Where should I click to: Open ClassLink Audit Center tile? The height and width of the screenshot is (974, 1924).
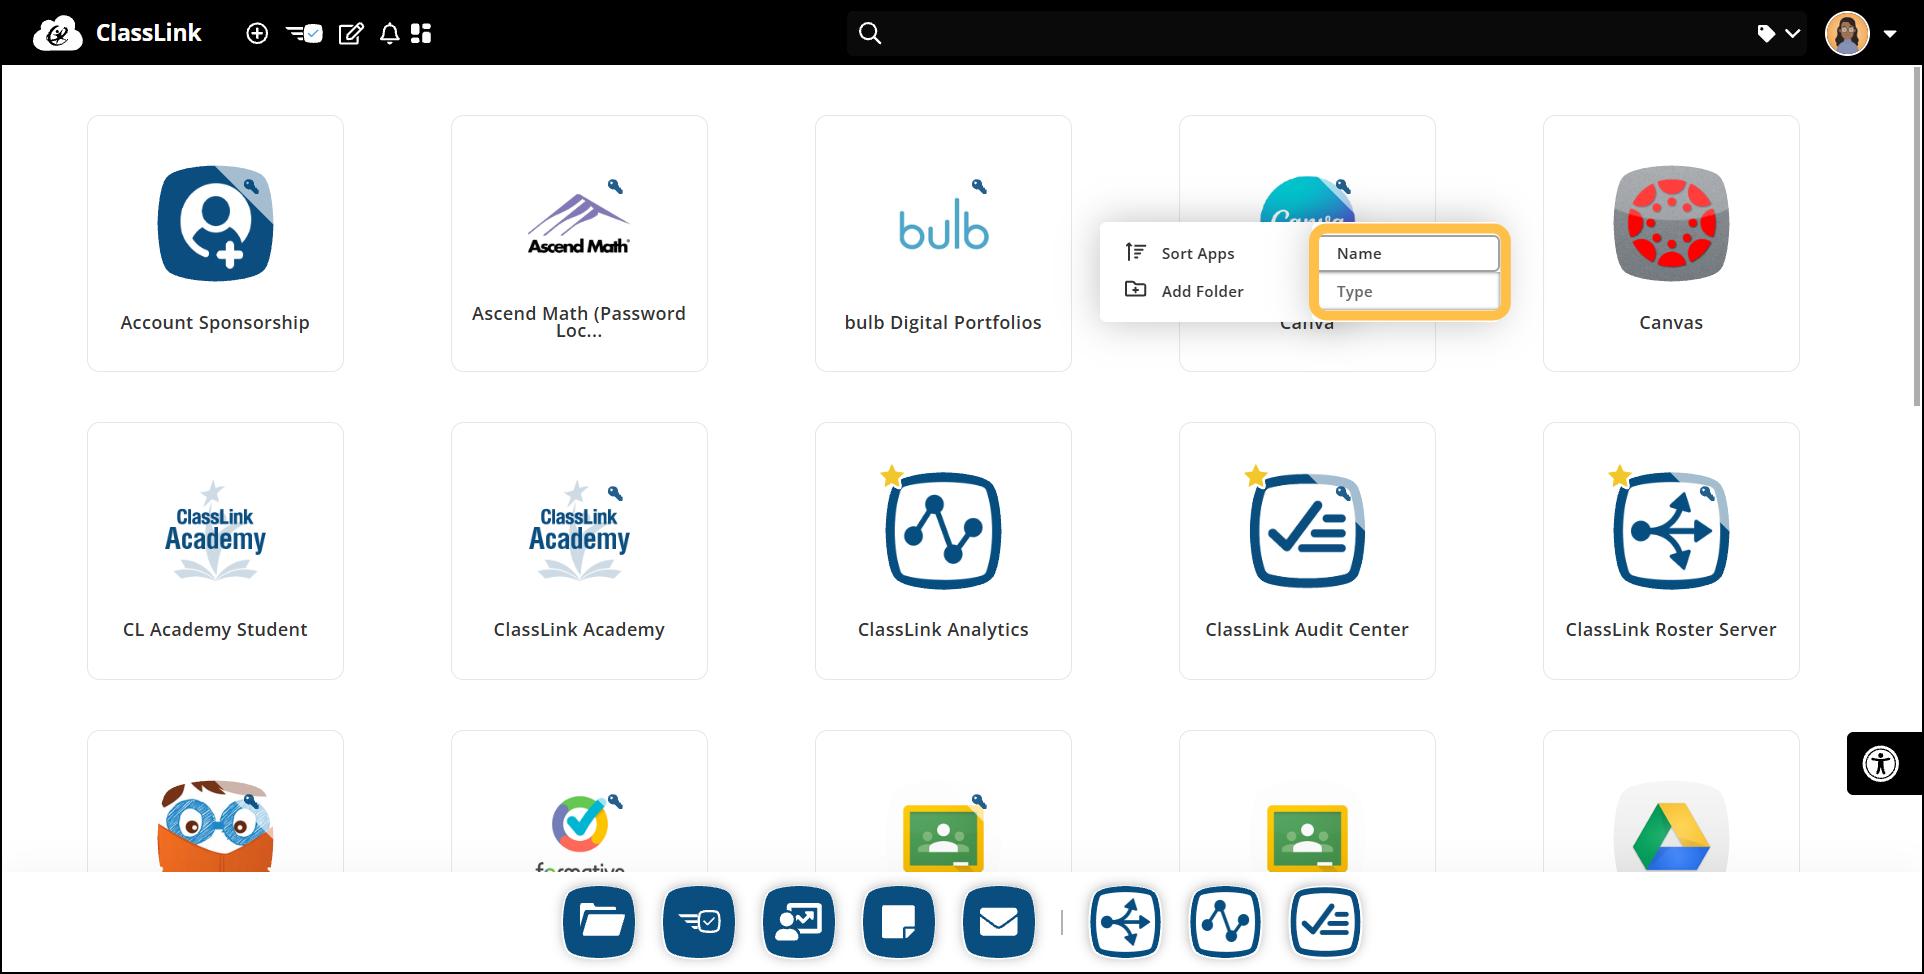pyautogui.click(x=1307, y=551)
